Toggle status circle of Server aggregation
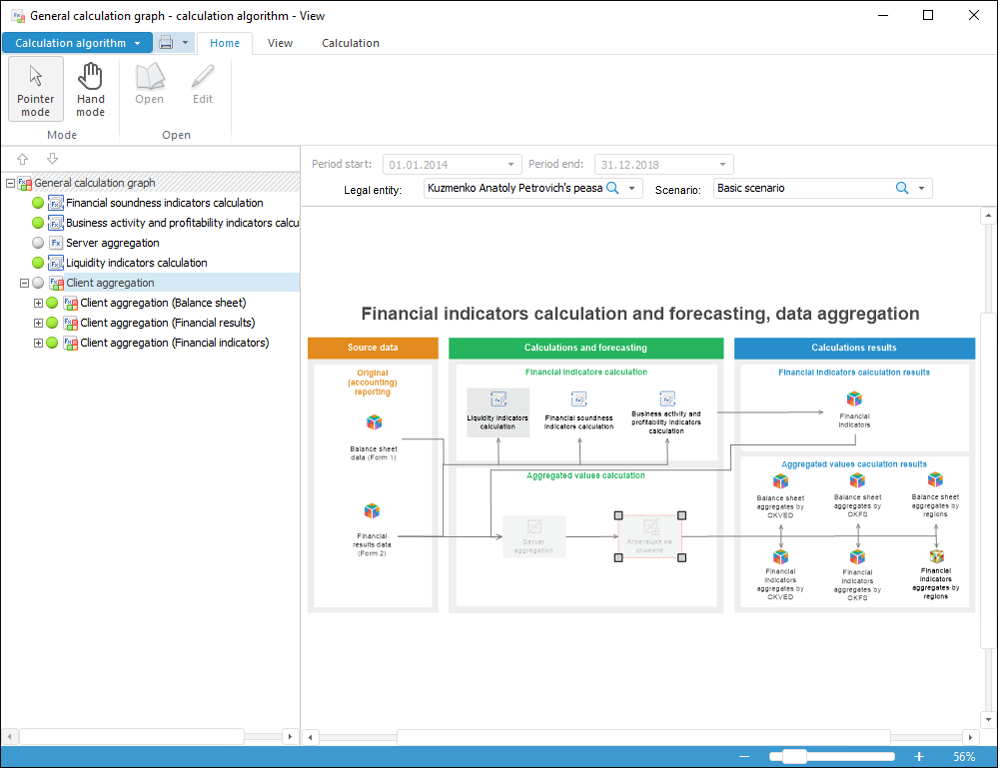Image resolution: width=1000 pixels, height=770 pixels. pos(38,243)
